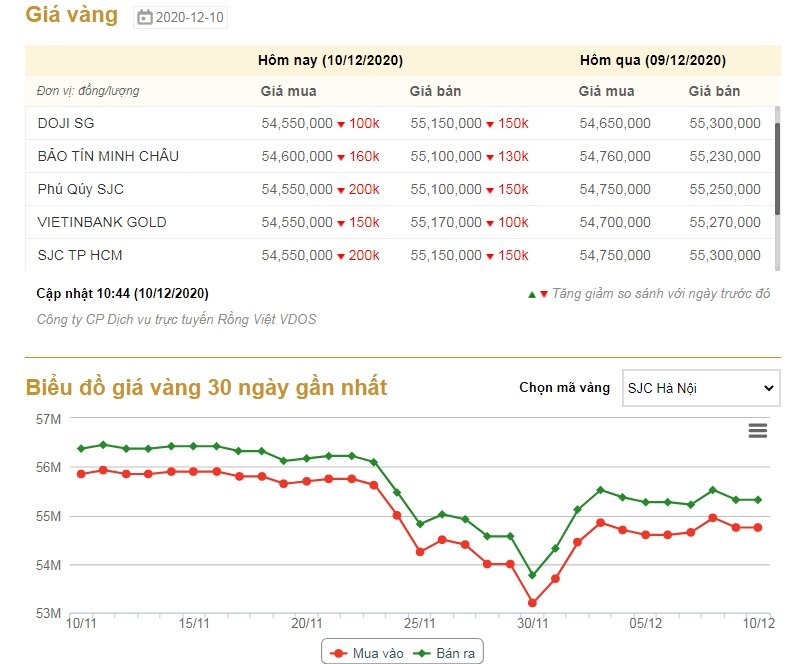Click VIETINBANK GOLD sell price 55,170,000
Screen dimensions: 787x664
point(446,222)
